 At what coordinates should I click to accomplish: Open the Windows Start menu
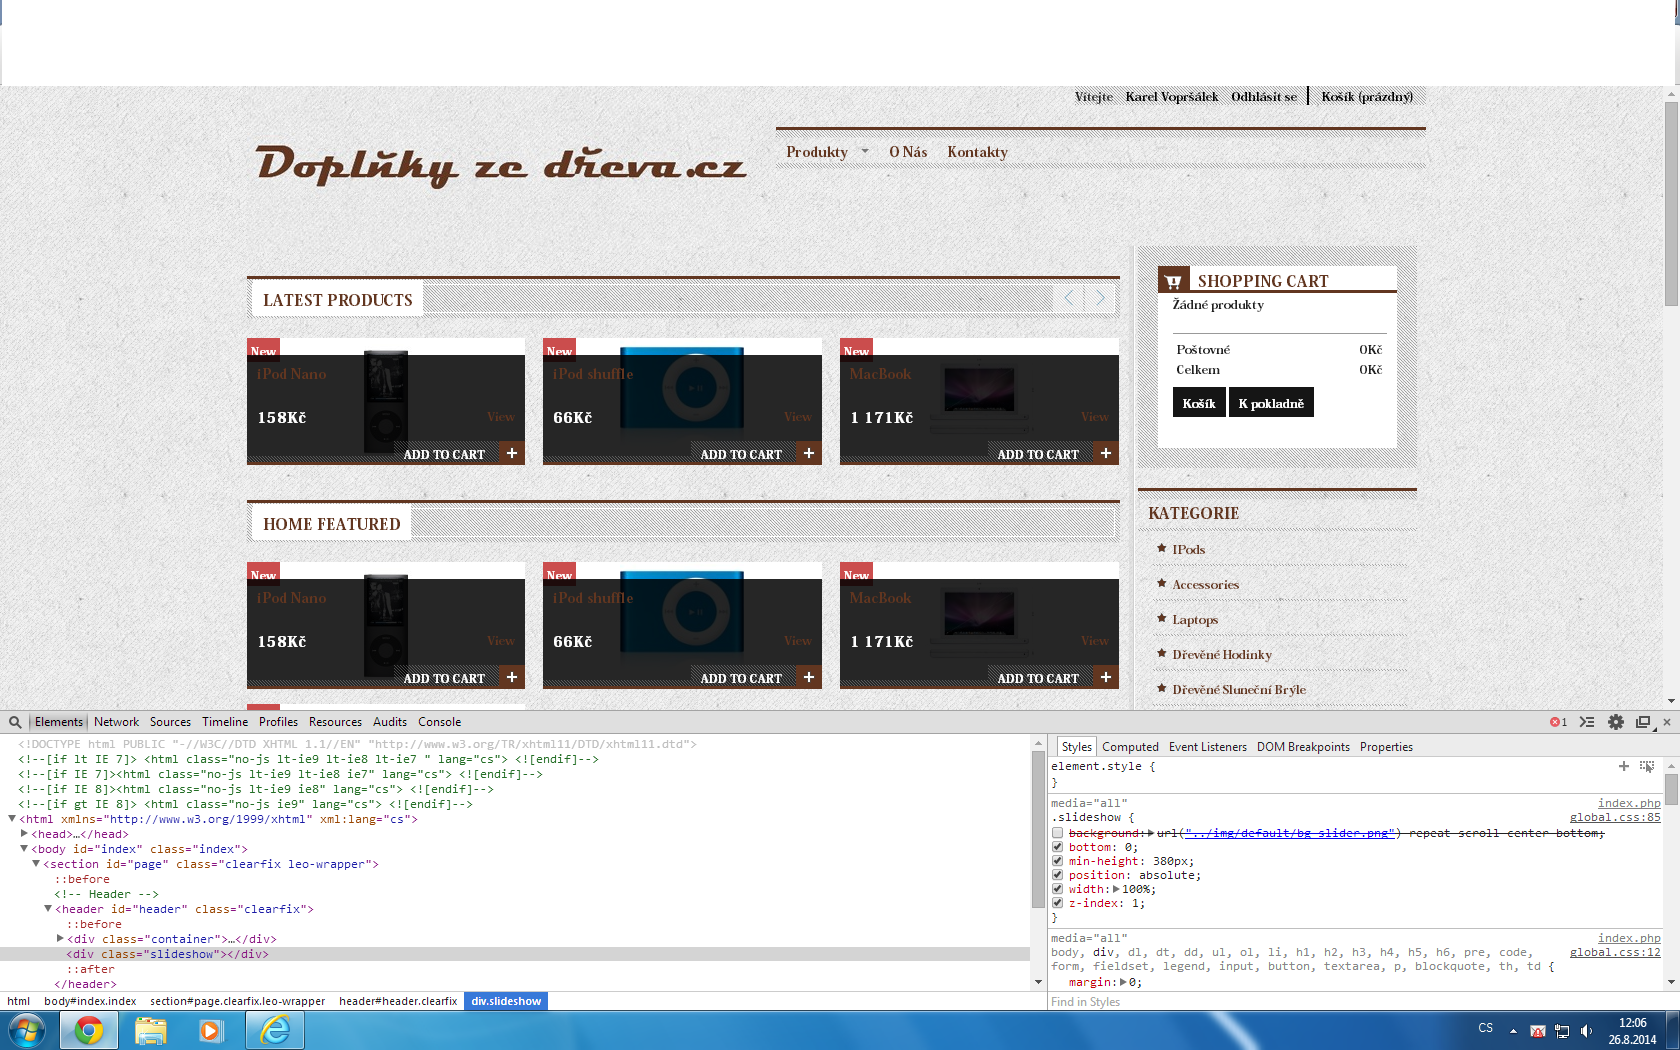27,1030
